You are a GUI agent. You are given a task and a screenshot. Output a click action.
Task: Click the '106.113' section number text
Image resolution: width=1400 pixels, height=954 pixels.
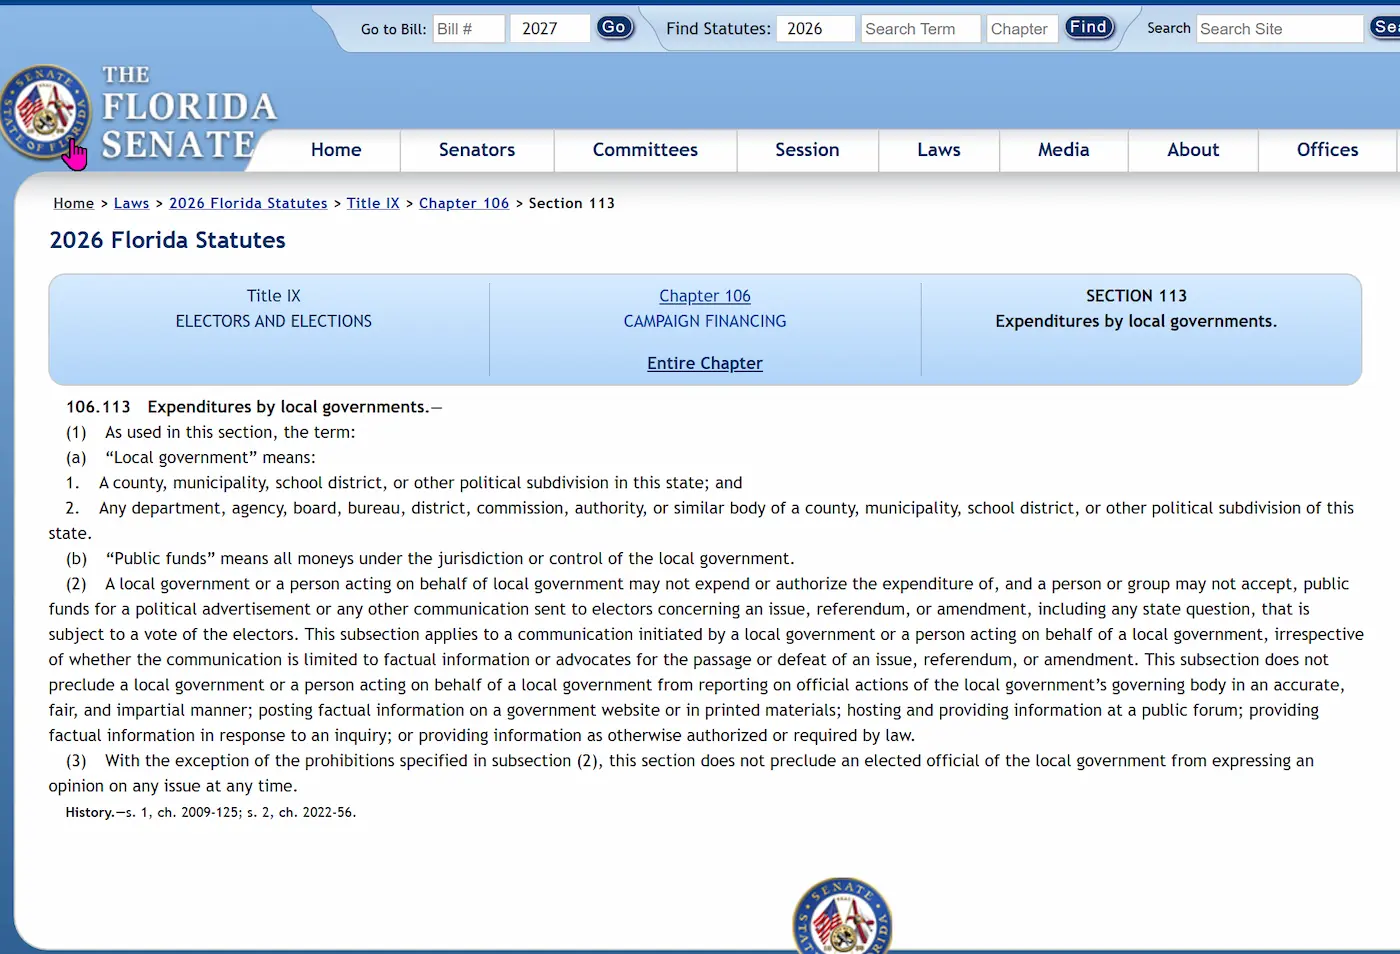pyautogui.click(x=98, y=407)
